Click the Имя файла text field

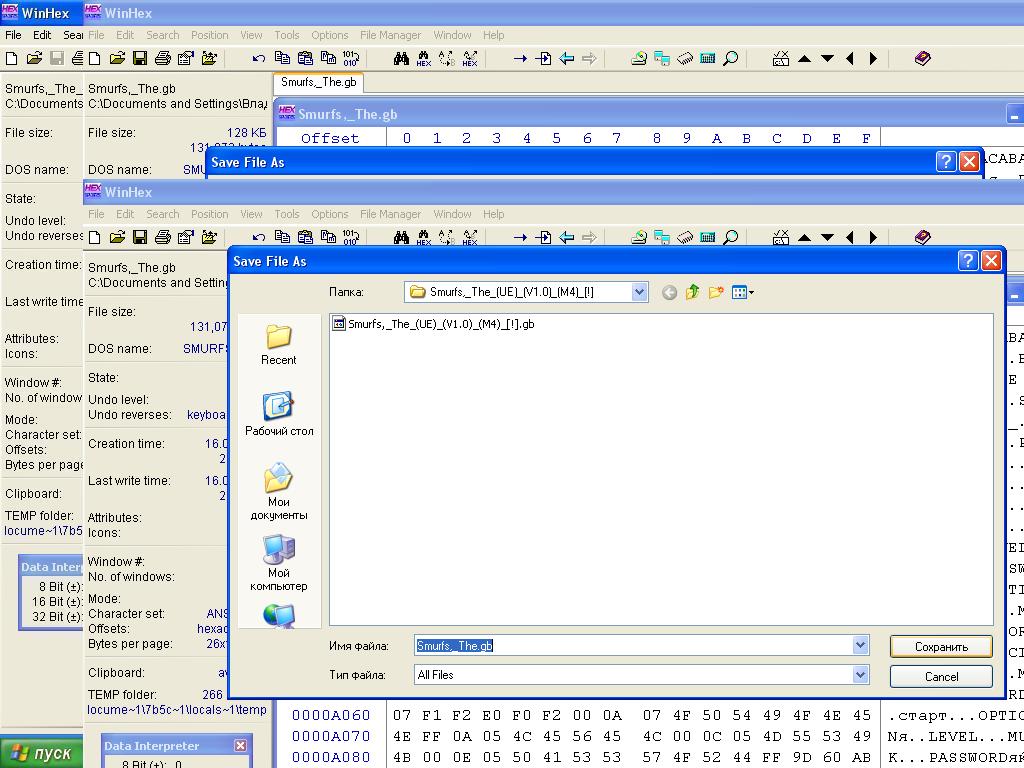tap(633, 645)
